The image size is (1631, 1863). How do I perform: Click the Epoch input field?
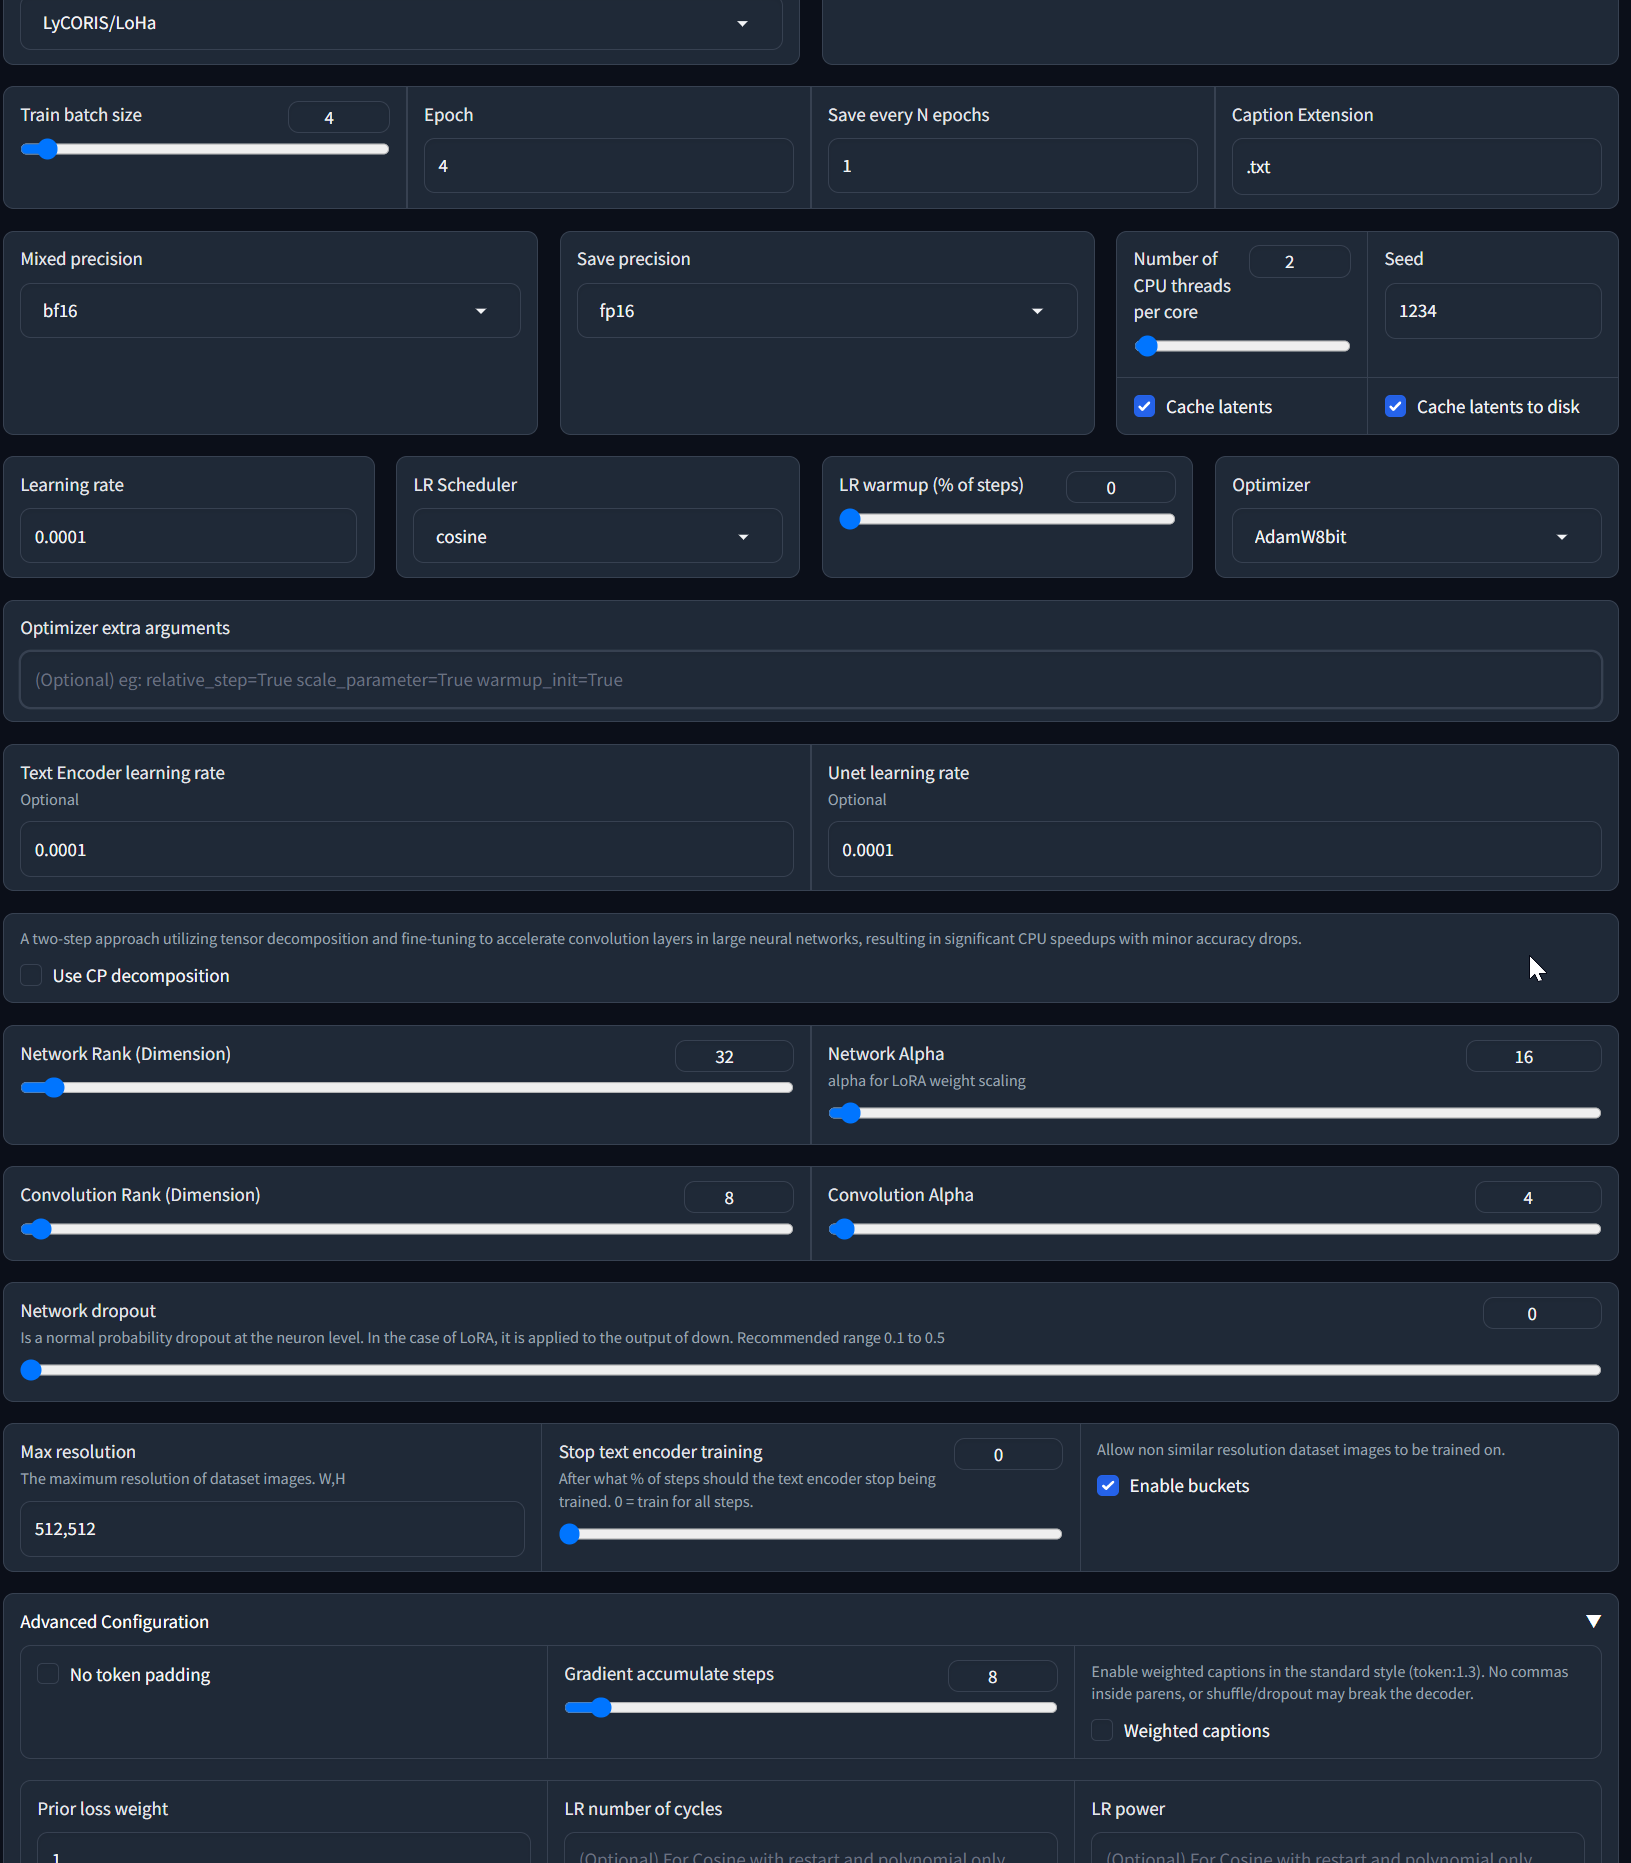[x=608, y=165]
